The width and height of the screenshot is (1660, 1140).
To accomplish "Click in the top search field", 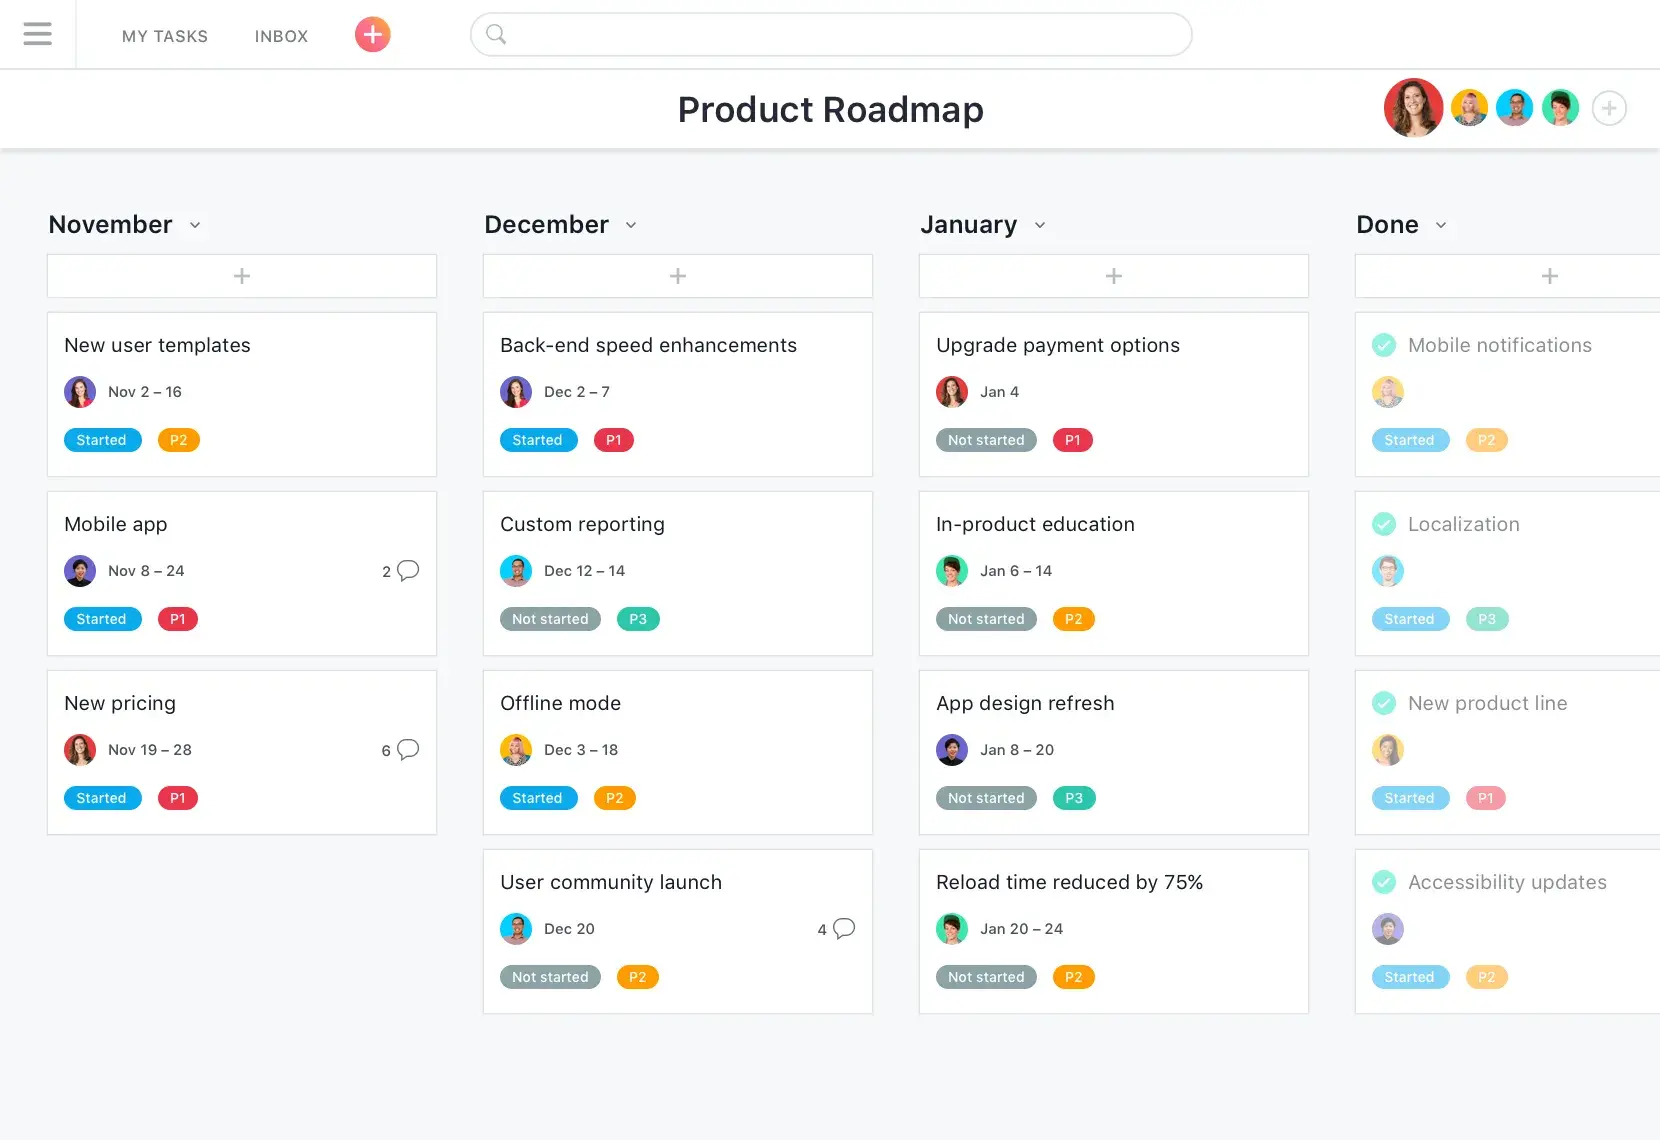I will 830,35.
